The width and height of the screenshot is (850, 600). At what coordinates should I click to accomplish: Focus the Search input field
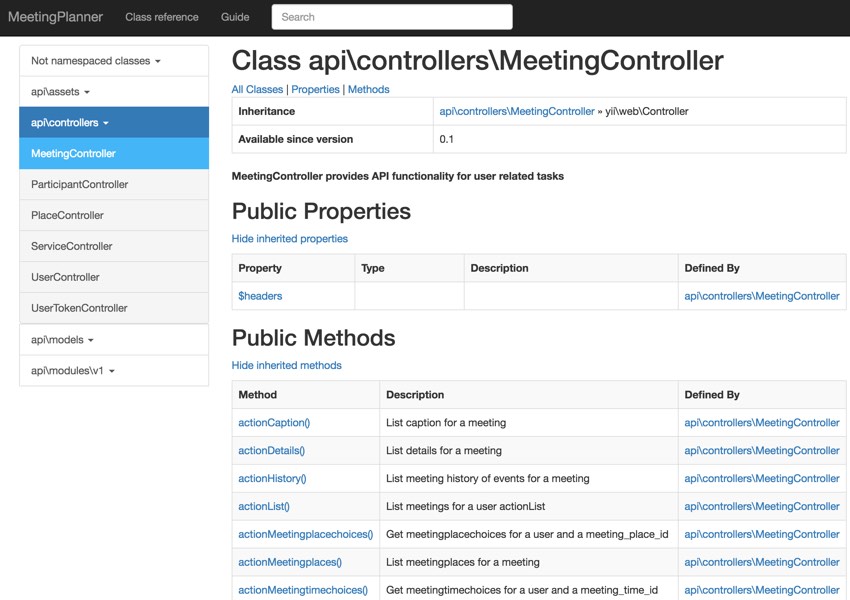tap(392, 17)
